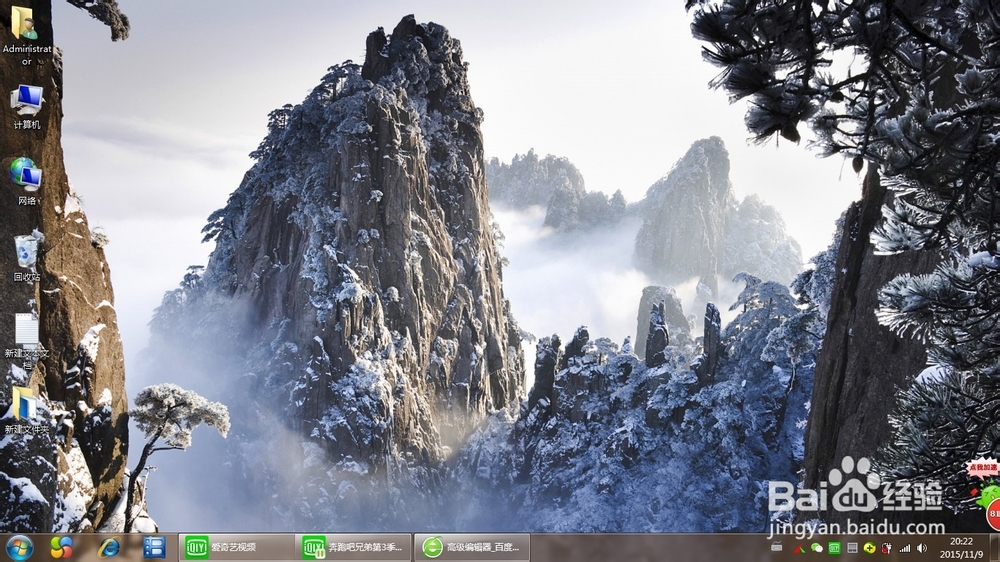The height and width of the screenshot is (562, 1000).
Task: Select the 回收站 Recycle Bin icon
Action: (x=27, y=258)
